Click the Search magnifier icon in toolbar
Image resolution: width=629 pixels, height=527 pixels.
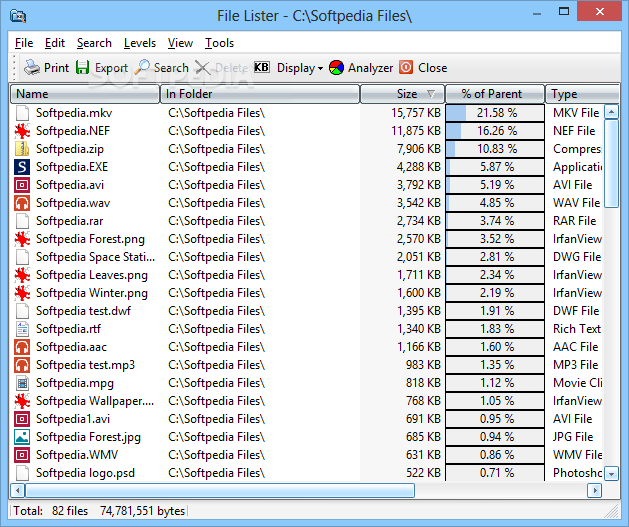click(142, 67)
